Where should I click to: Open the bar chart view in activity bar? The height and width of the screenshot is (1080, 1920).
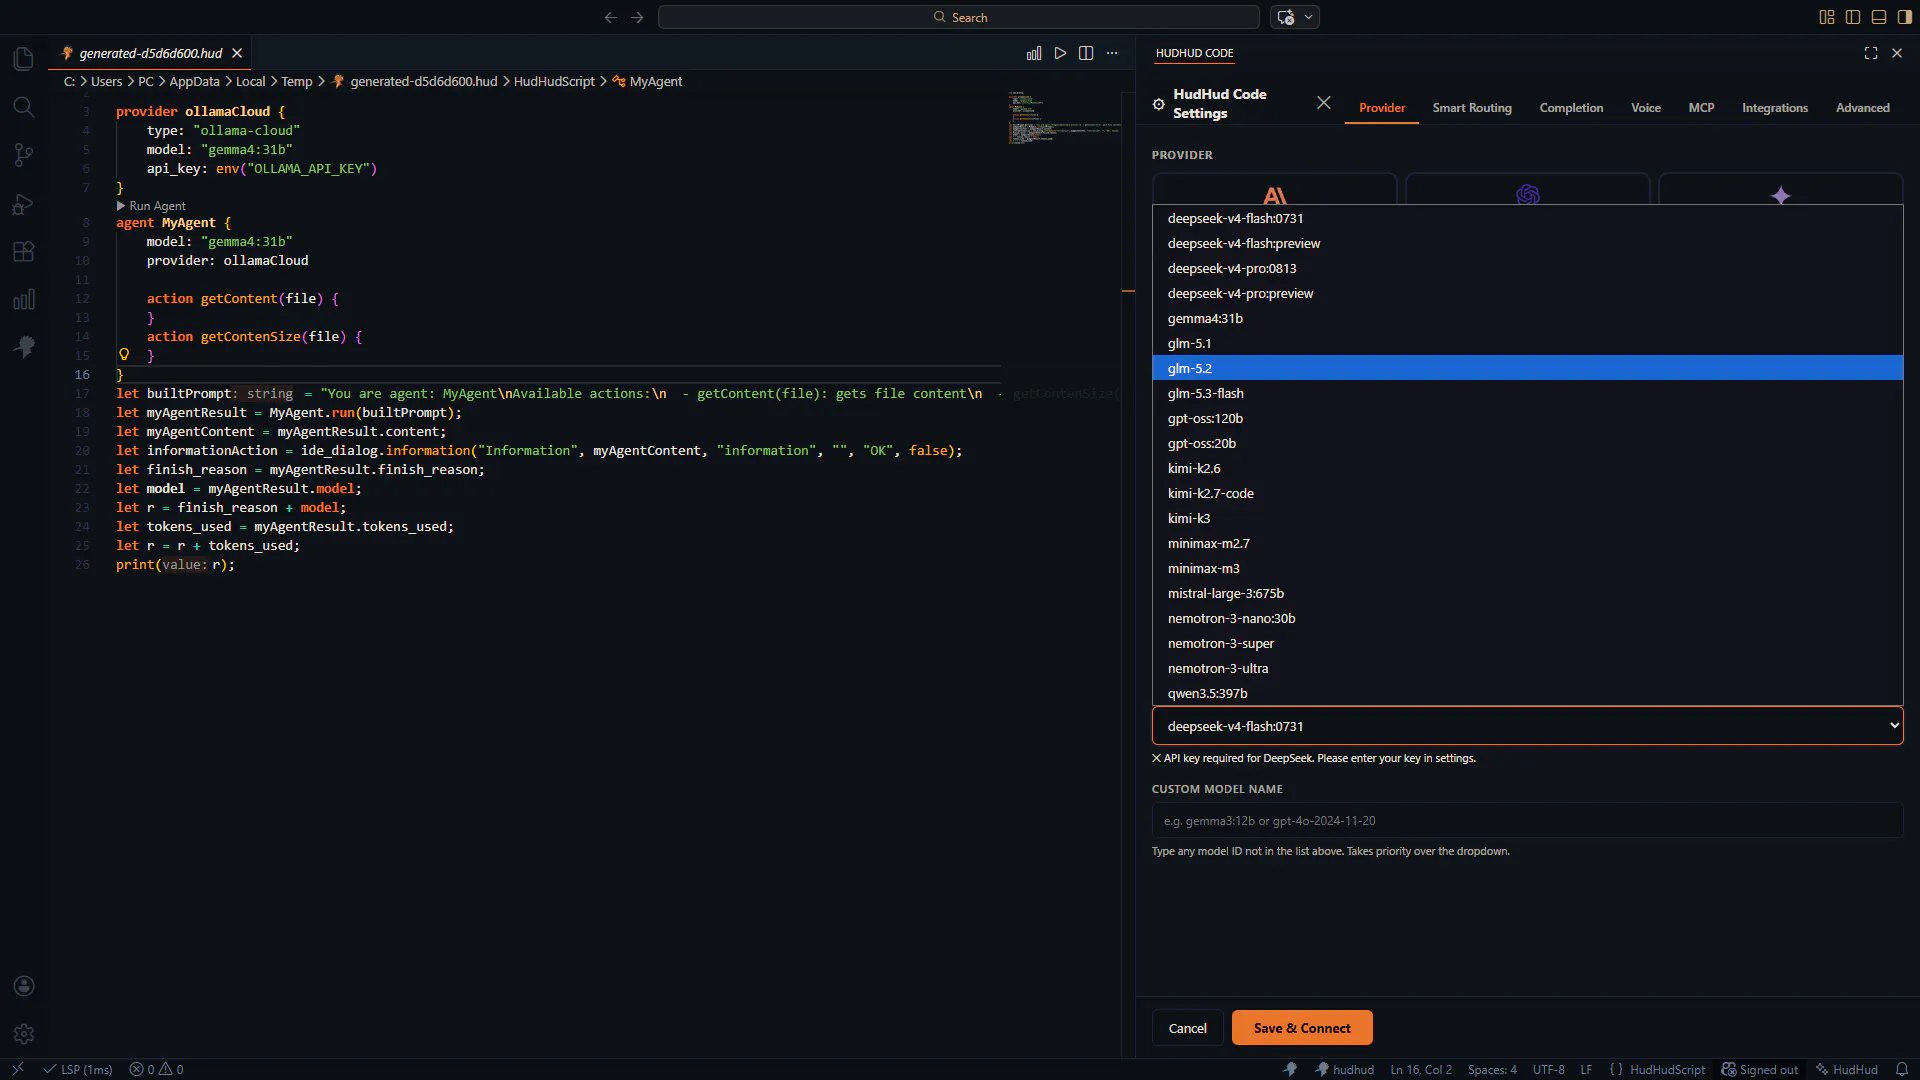coord(24,300)
